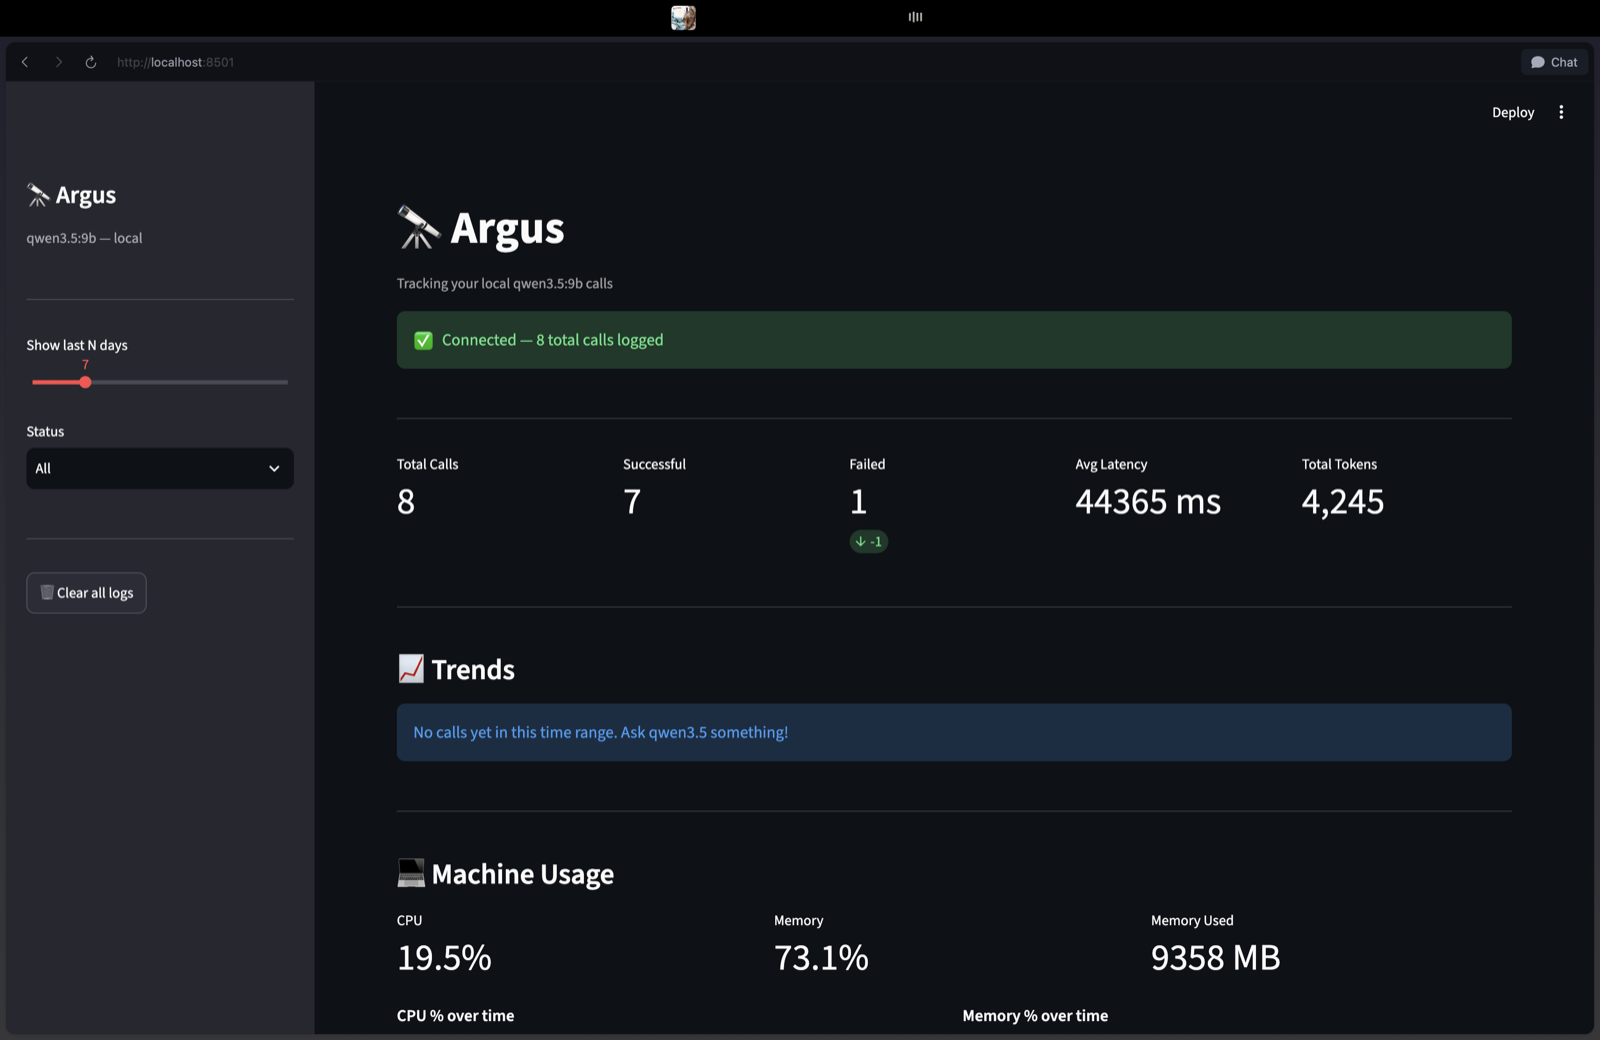Click the "qwen3.5:9b — local" sidebar caption
Image resolution: width=1600 pixels, height=1040 pixels.
(x=84, y=238)
